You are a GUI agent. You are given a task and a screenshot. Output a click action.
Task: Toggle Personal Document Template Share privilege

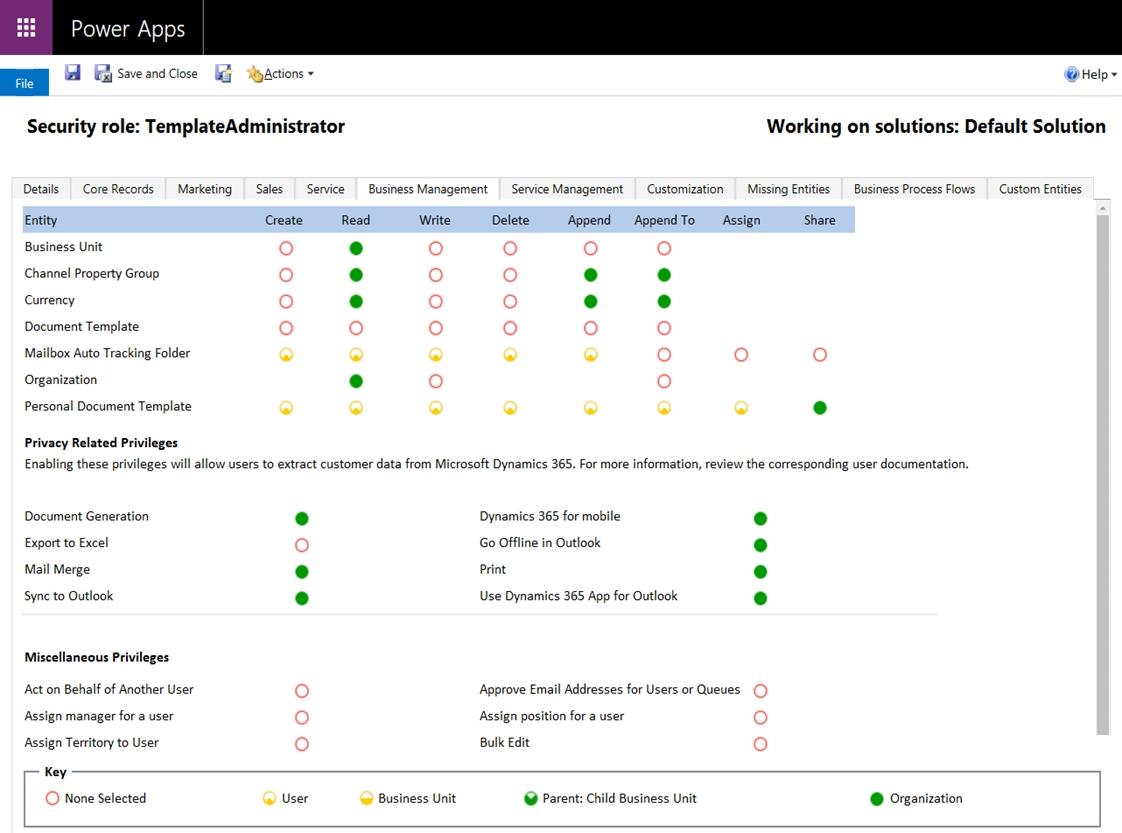820,408
